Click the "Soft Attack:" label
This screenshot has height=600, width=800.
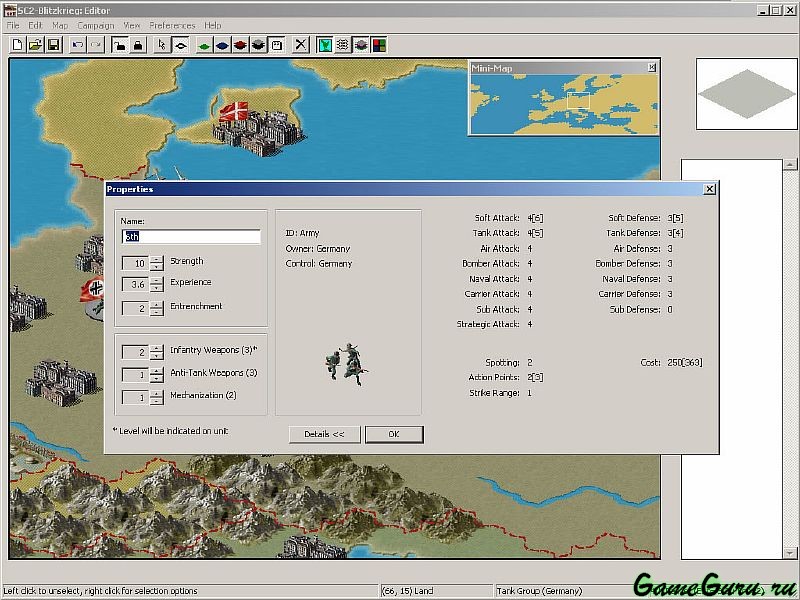point(497,218)
